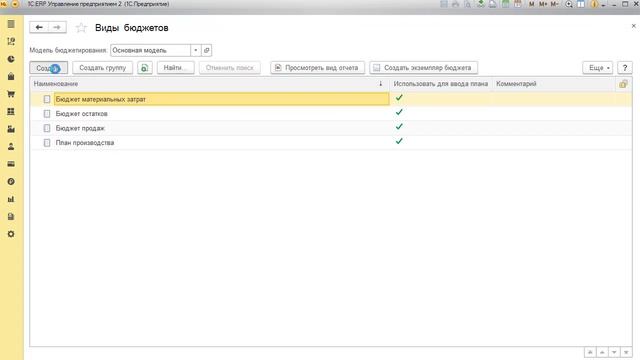Open the sidebar section below the main menu icon
Image resolution: width=640 pixels, height=360 pixels.
(11, 42)
